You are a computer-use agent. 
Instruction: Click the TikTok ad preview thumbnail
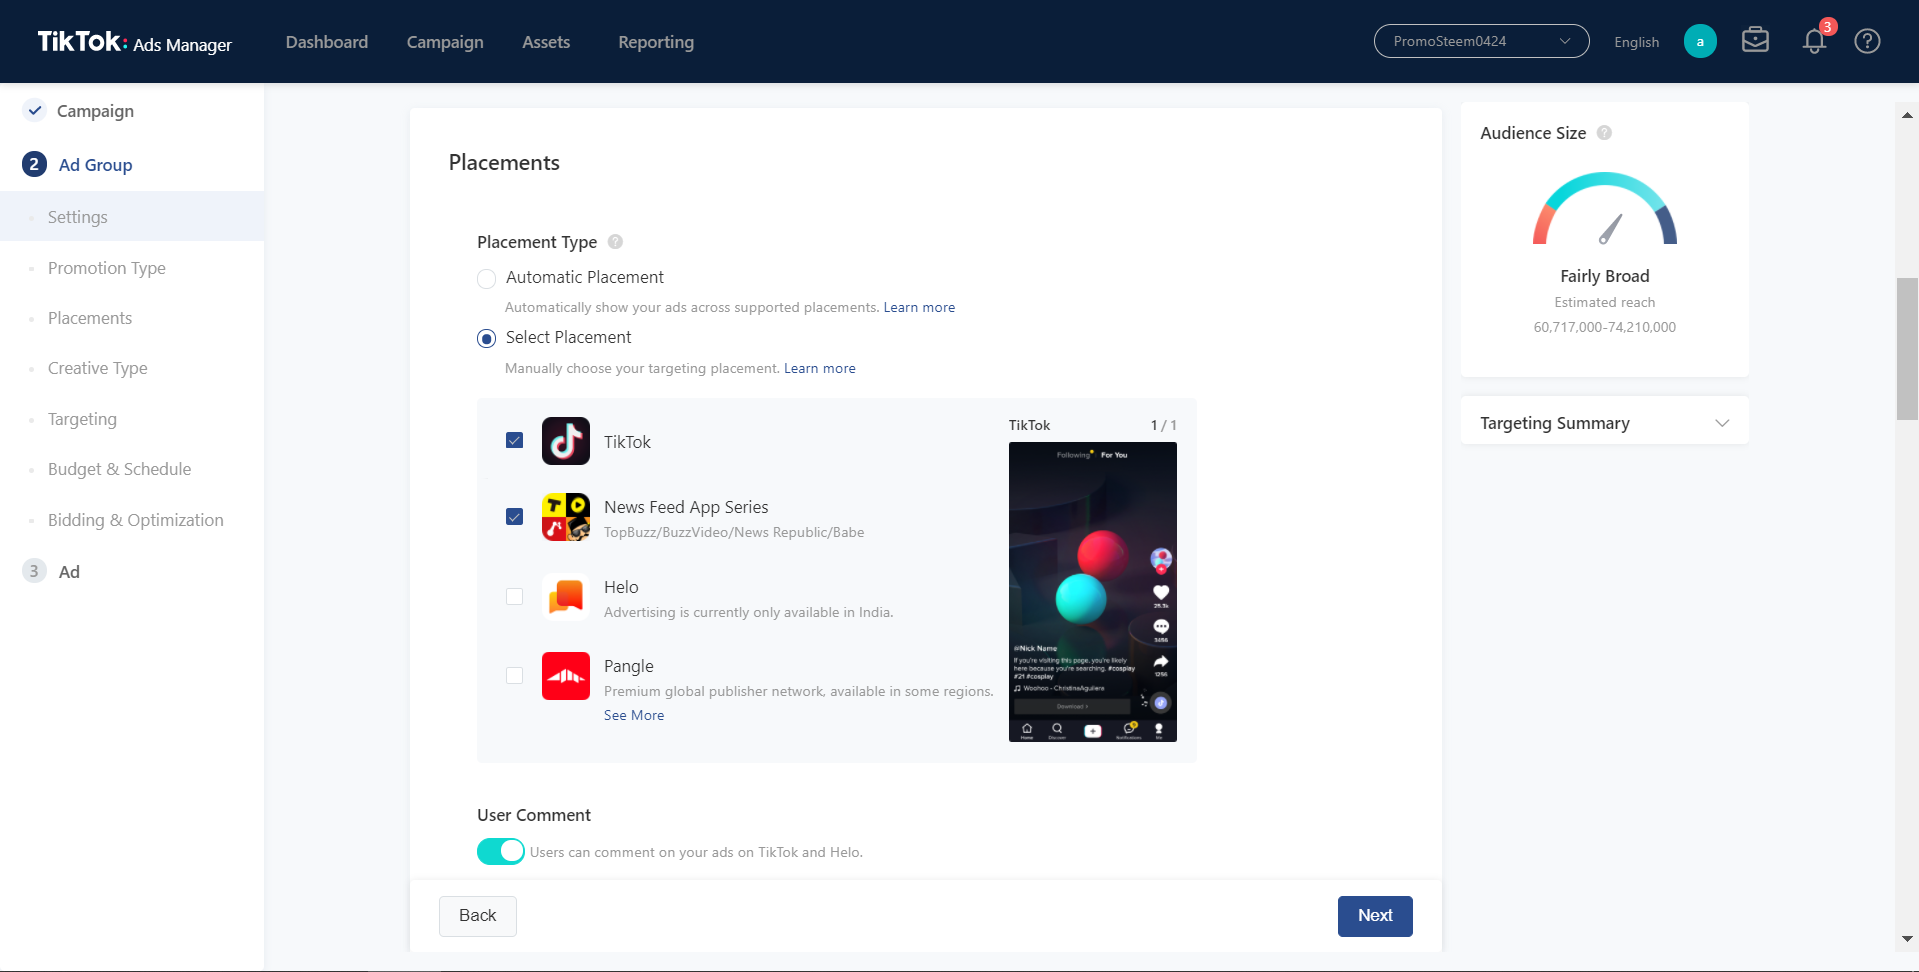coord(1093,592)
